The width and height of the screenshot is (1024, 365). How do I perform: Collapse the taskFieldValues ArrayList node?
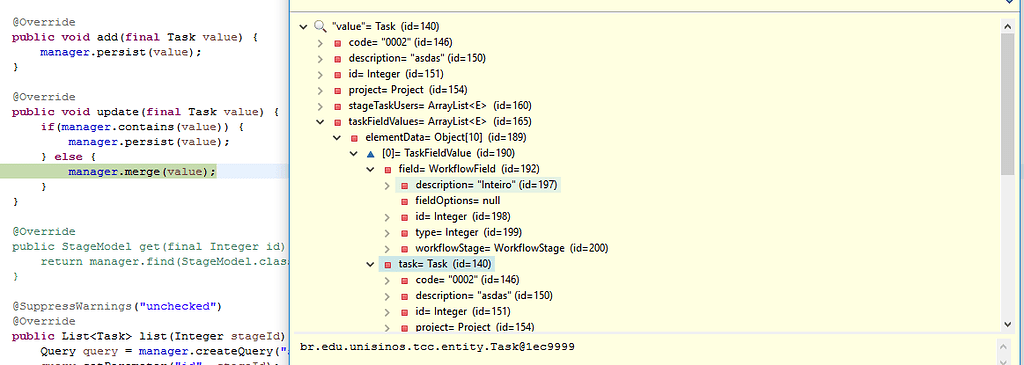[320, 121]
